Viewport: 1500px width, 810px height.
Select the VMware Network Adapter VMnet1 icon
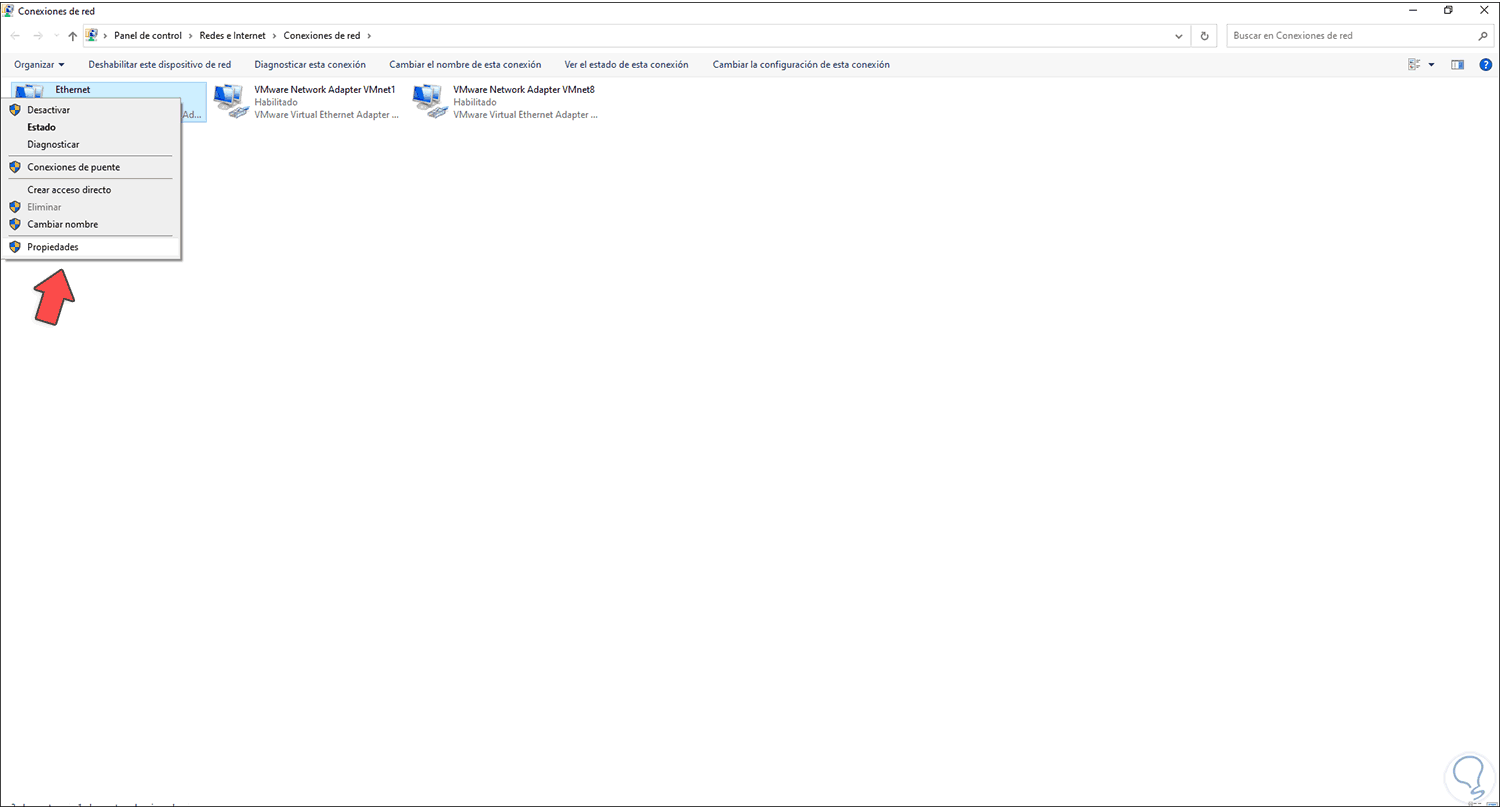pos(231,101)
